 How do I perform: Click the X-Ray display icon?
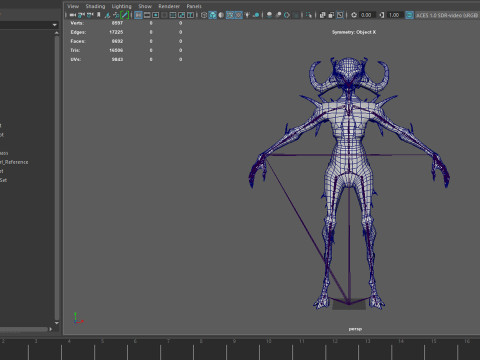[322, 15]
